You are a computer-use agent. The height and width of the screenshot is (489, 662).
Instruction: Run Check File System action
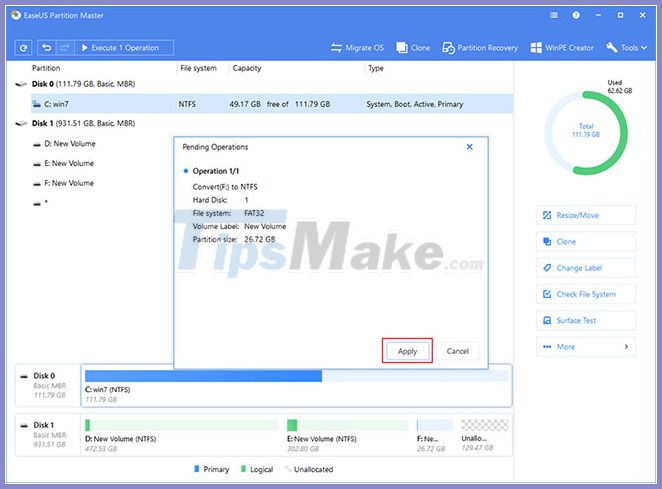pyautogui.click(x=585, y=294)
